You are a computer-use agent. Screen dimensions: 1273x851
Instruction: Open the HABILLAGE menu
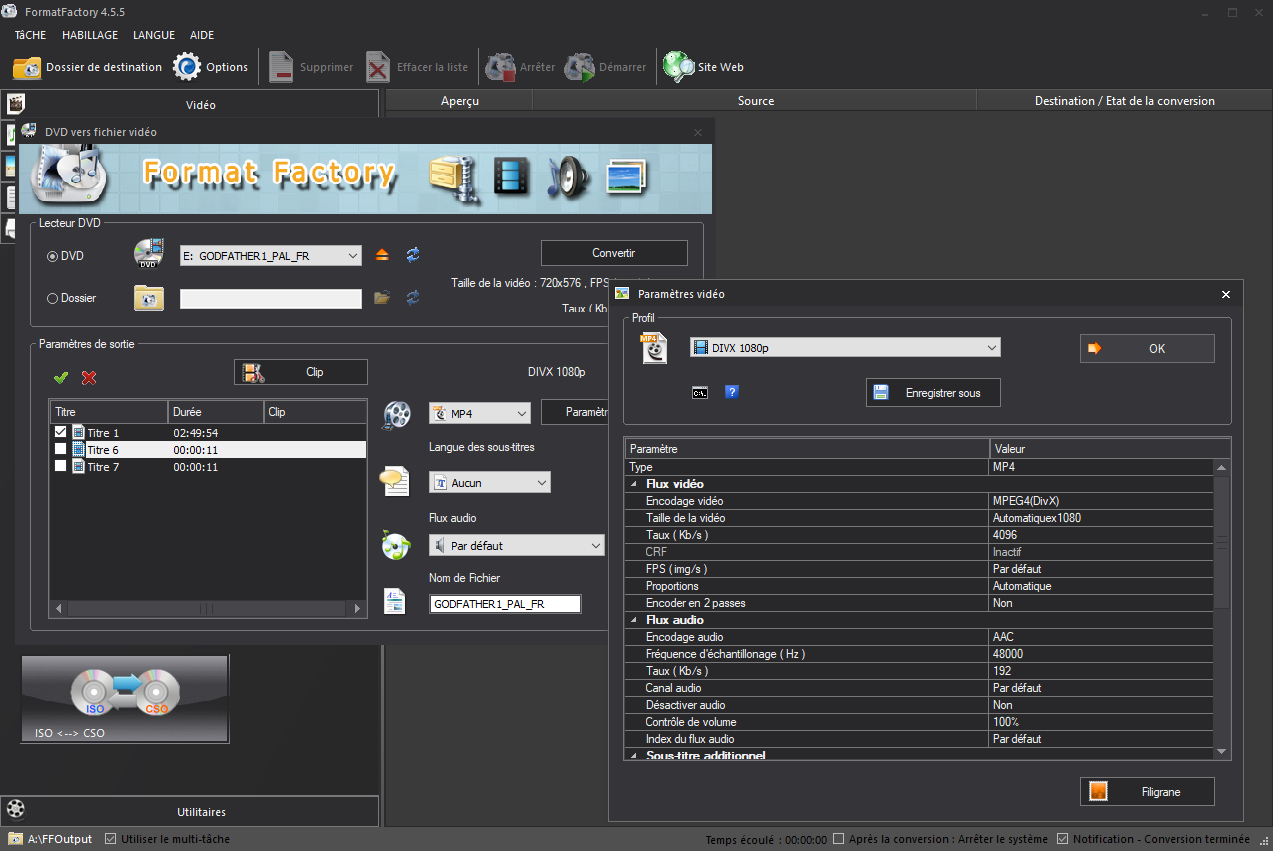[90, 35]
